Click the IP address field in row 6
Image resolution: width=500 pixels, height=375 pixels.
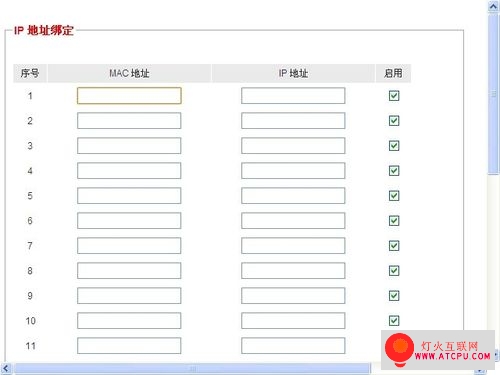click(293, 221)
